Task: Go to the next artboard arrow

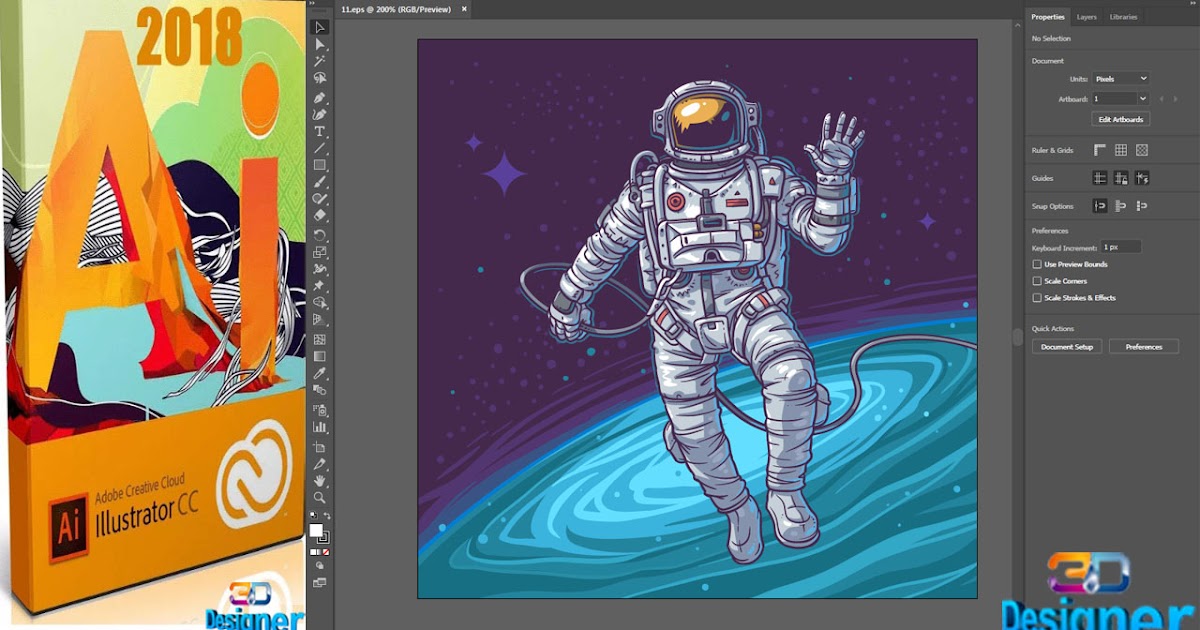Action: (1175, 99)
